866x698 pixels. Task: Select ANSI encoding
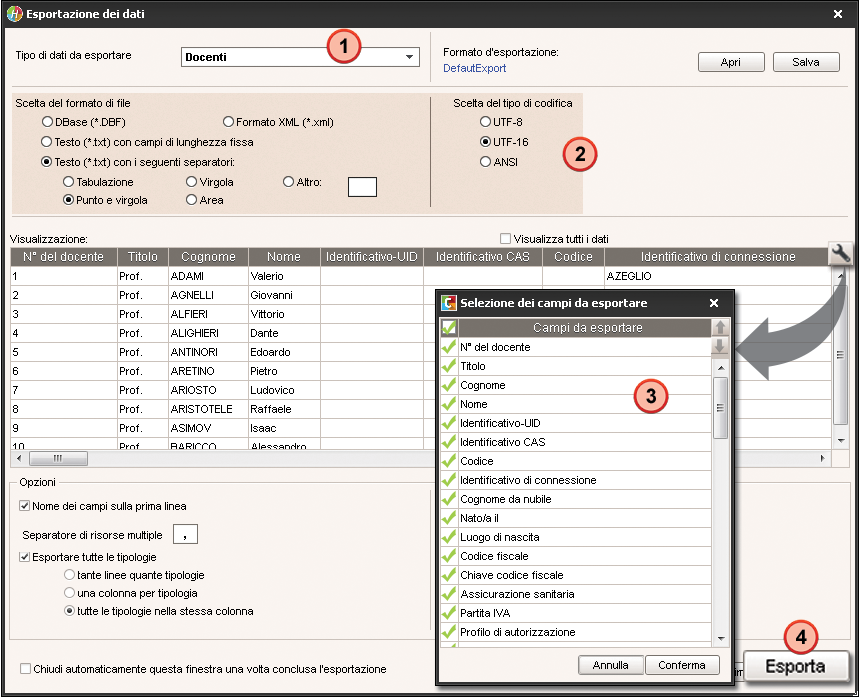pyautogui.click(x=485, y=162)
